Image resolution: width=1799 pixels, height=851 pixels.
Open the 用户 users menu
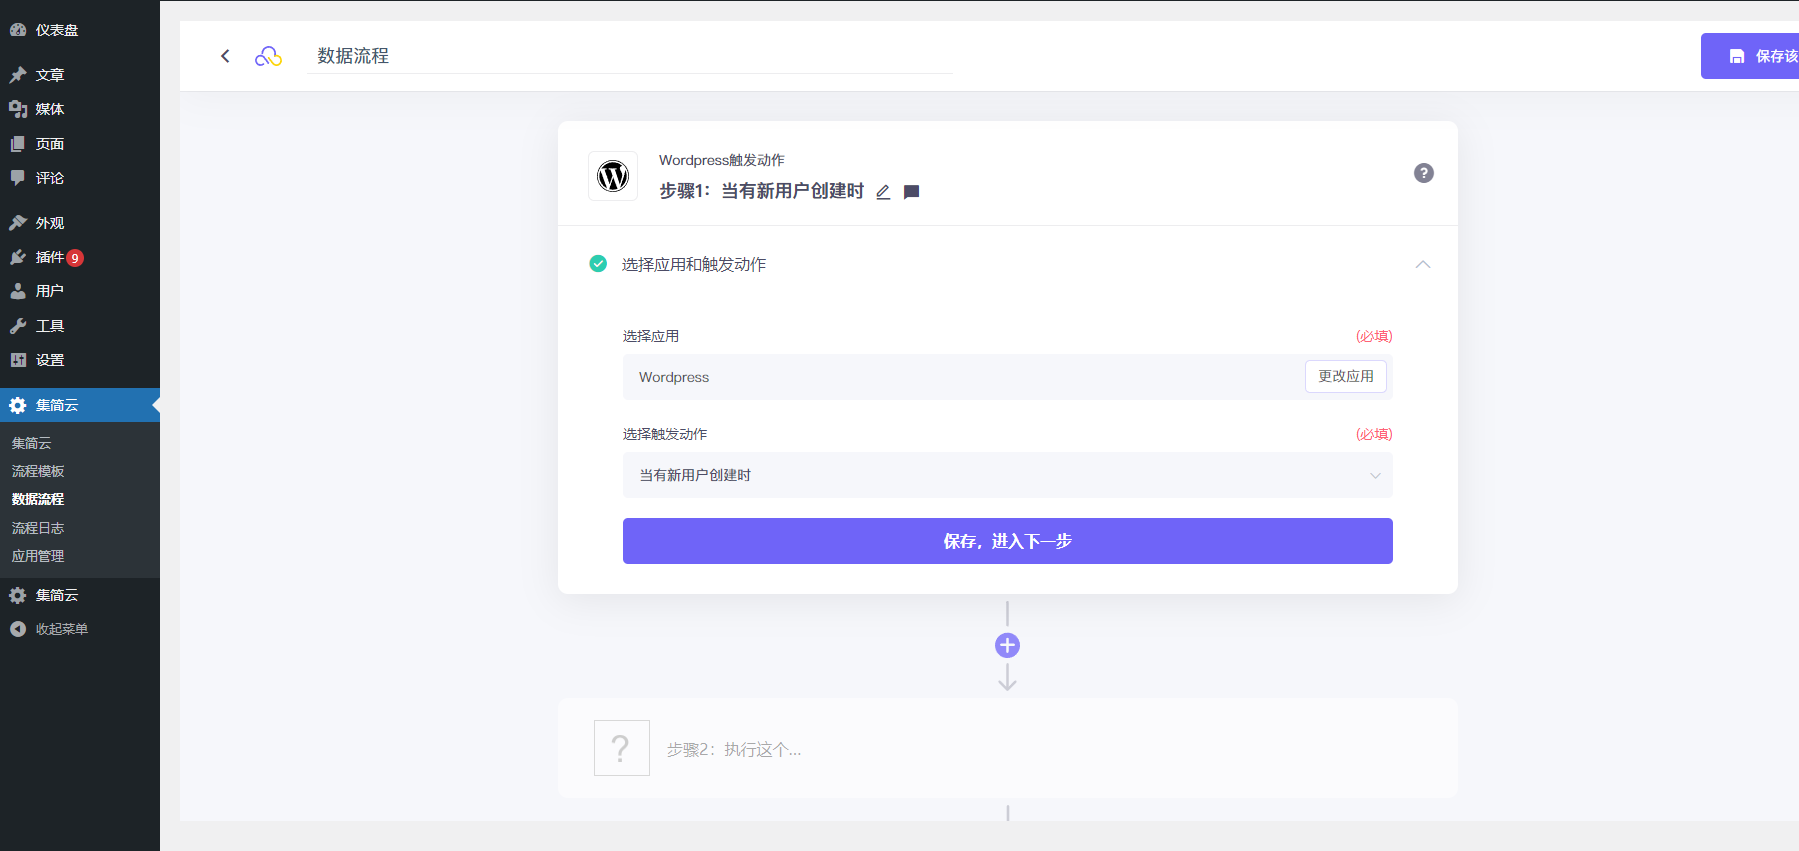80,291
